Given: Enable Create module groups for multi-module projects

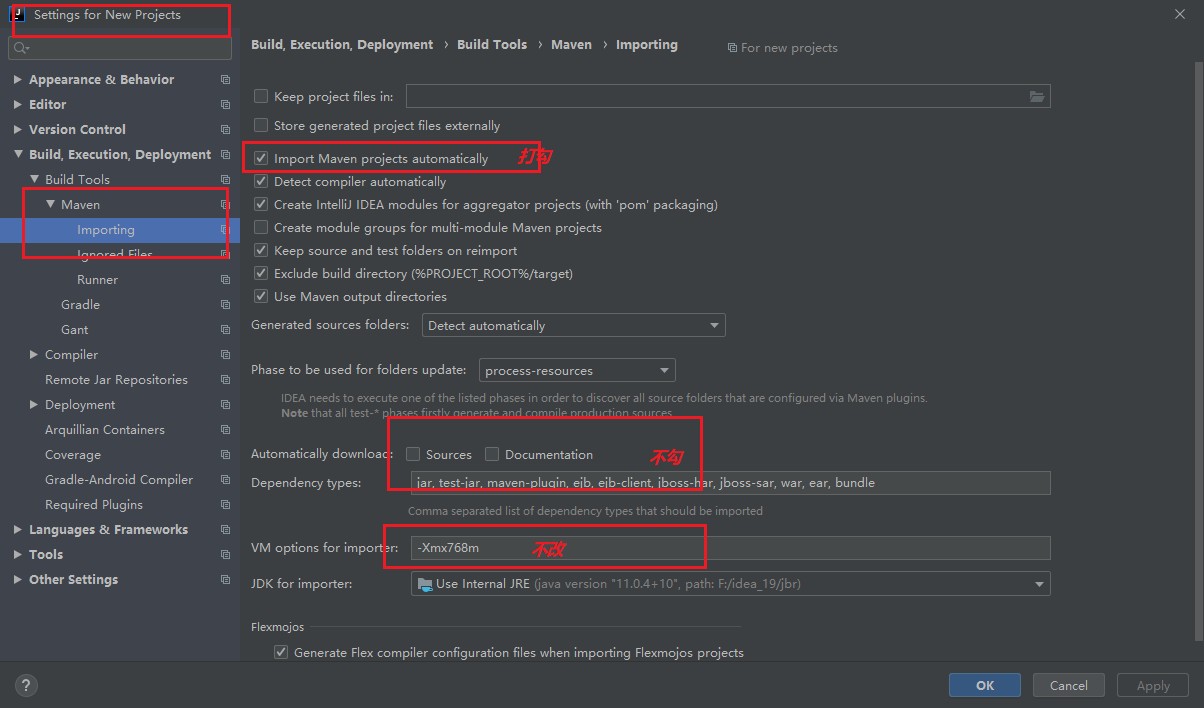Looking at the screenshot, I should [261, 228].
